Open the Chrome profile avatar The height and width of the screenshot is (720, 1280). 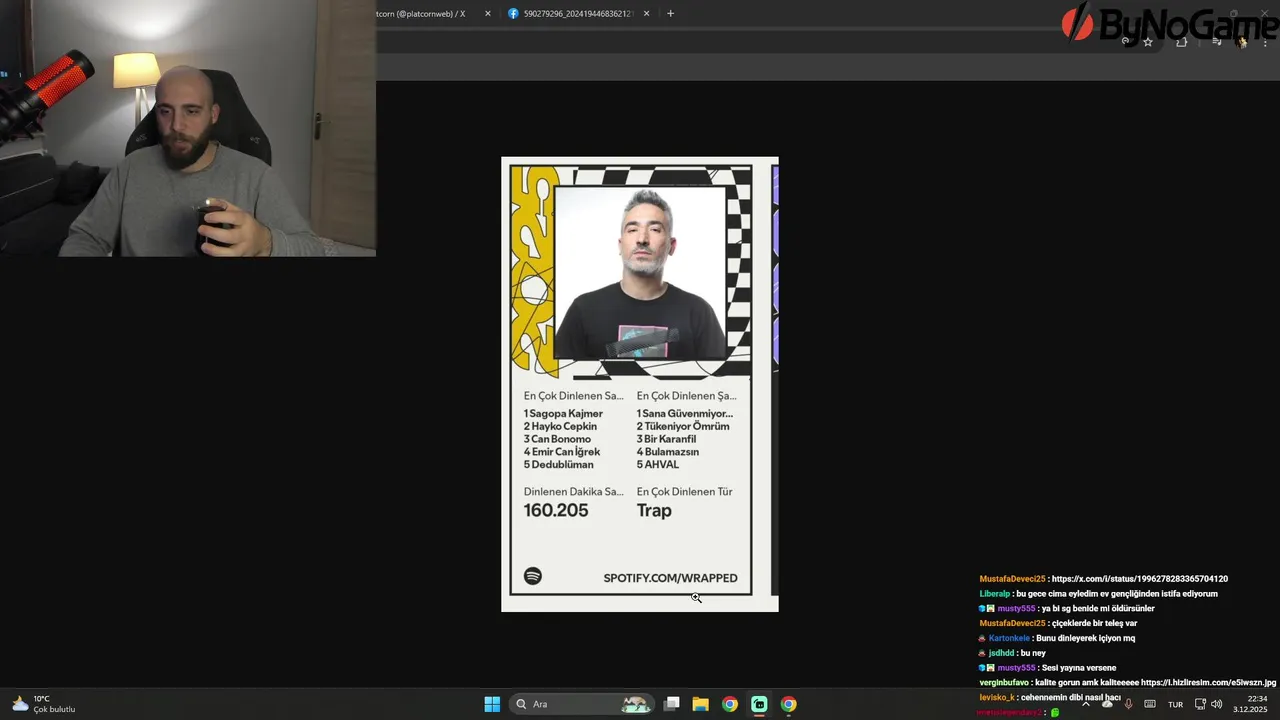(1242, 42)
